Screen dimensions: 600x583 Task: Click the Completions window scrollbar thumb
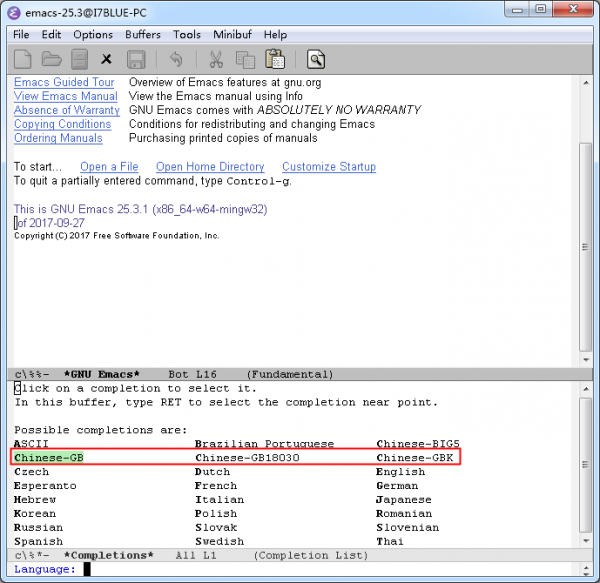(586, 465)
